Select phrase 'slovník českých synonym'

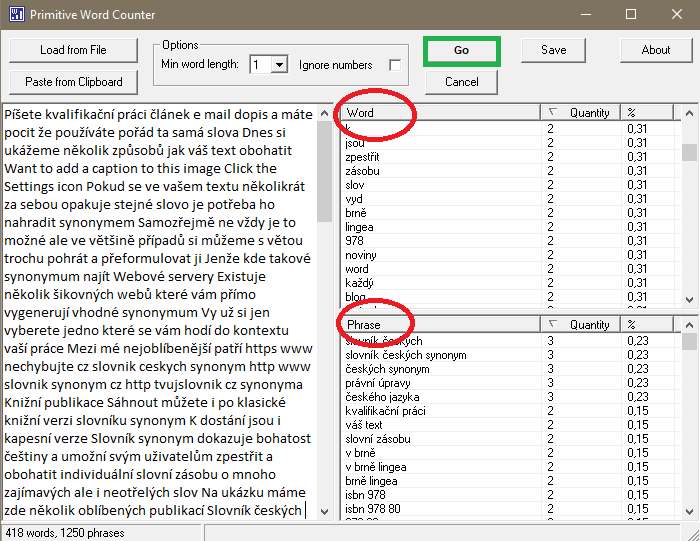click(x=509, y=355)
